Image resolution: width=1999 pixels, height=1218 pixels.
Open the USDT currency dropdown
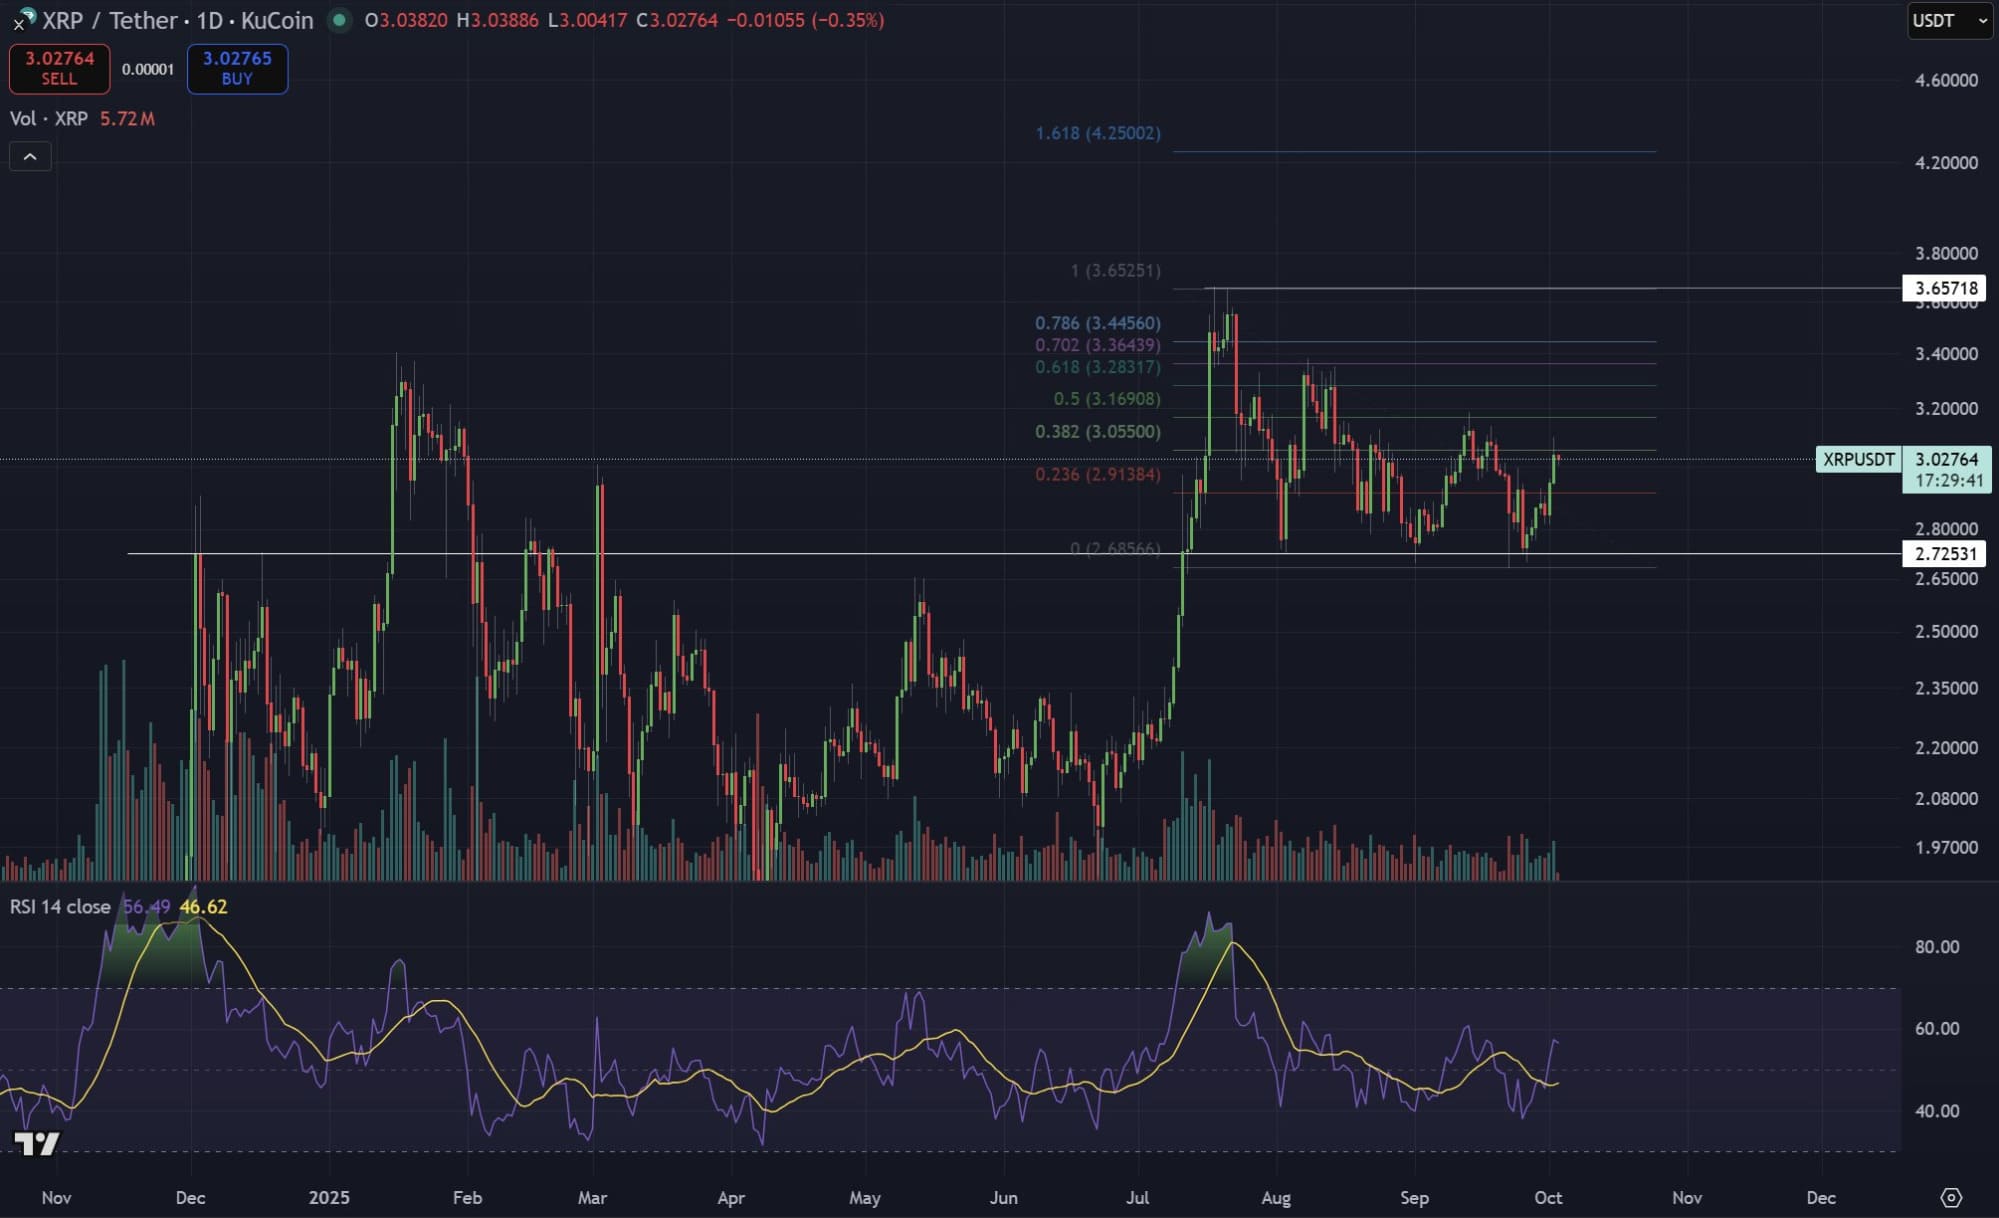pyautogui.click(x=1949, y=20)
